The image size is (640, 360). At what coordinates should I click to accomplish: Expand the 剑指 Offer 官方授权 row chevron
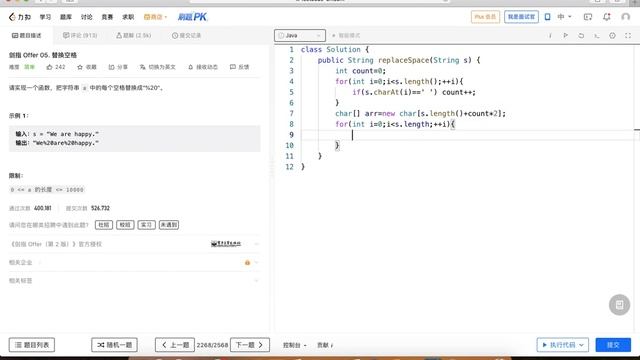[256, 244]
